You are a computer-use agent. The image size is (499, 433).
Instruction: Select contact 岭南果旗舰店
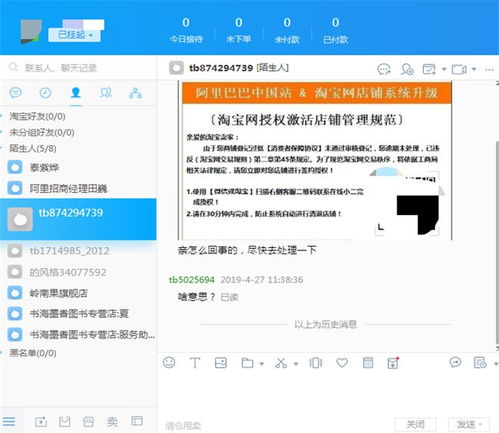point(78,293)
